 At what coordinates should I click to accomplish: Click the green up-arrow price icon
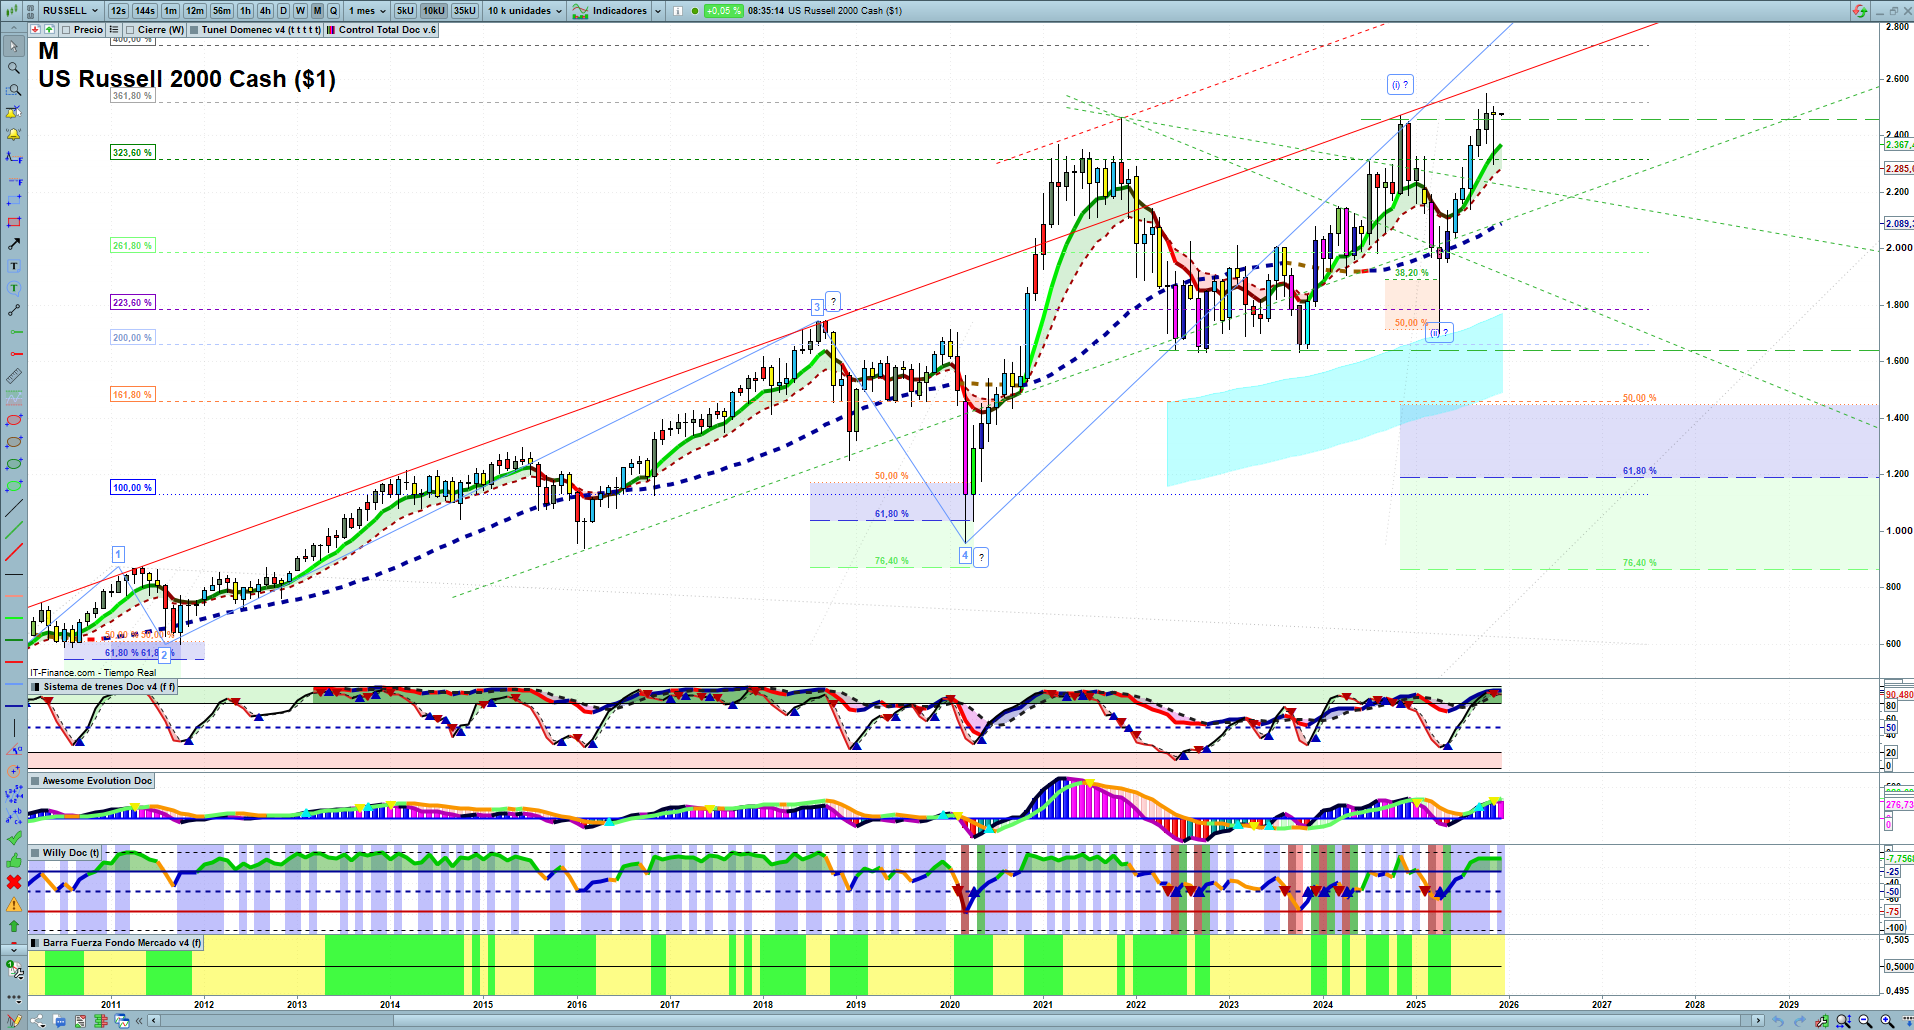49,30
